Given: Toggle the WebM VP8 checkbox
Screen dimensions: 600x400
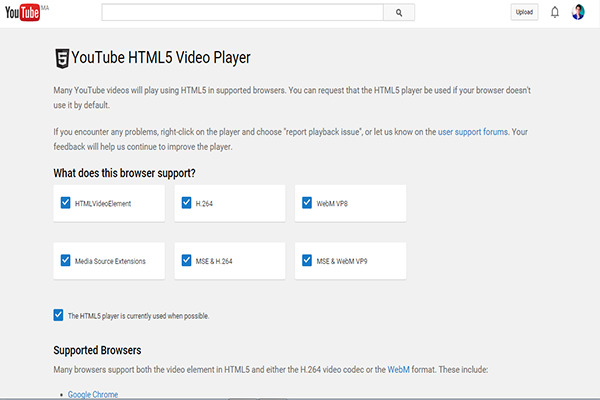Looking at the screenshot, I should coord(307,203).
